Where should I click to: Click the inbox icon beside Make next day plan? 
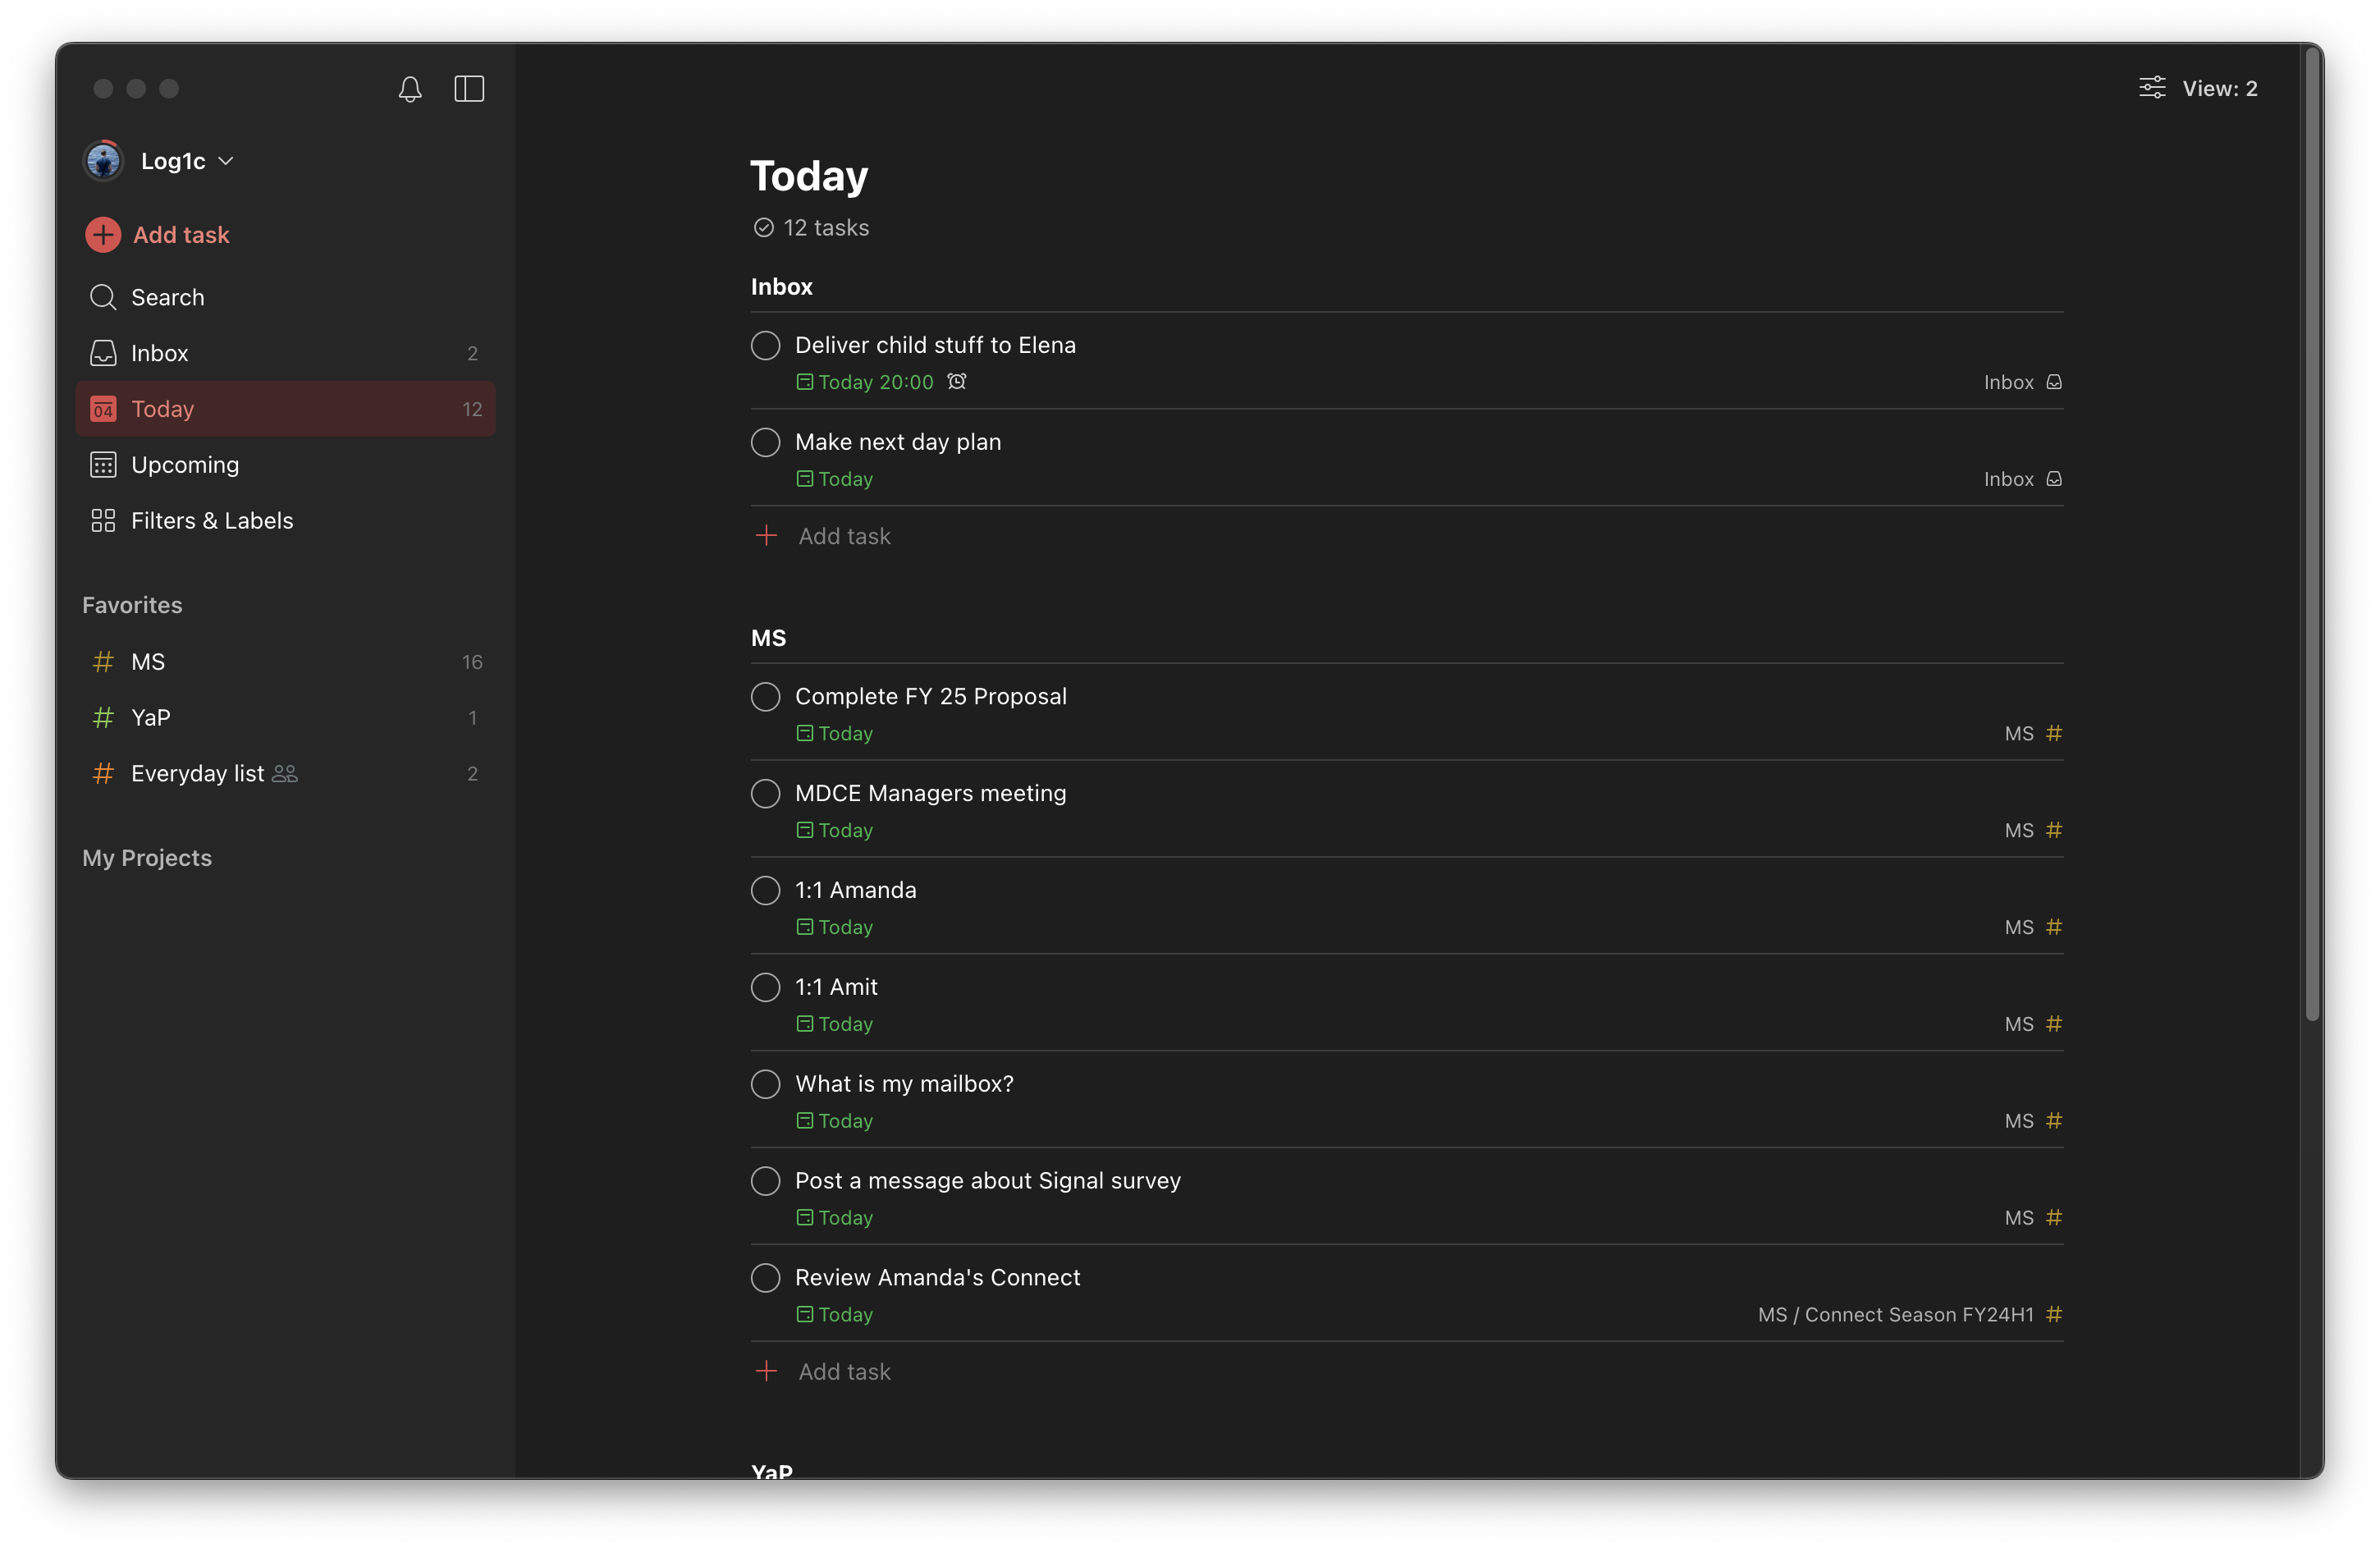[x=2054, y=479]
